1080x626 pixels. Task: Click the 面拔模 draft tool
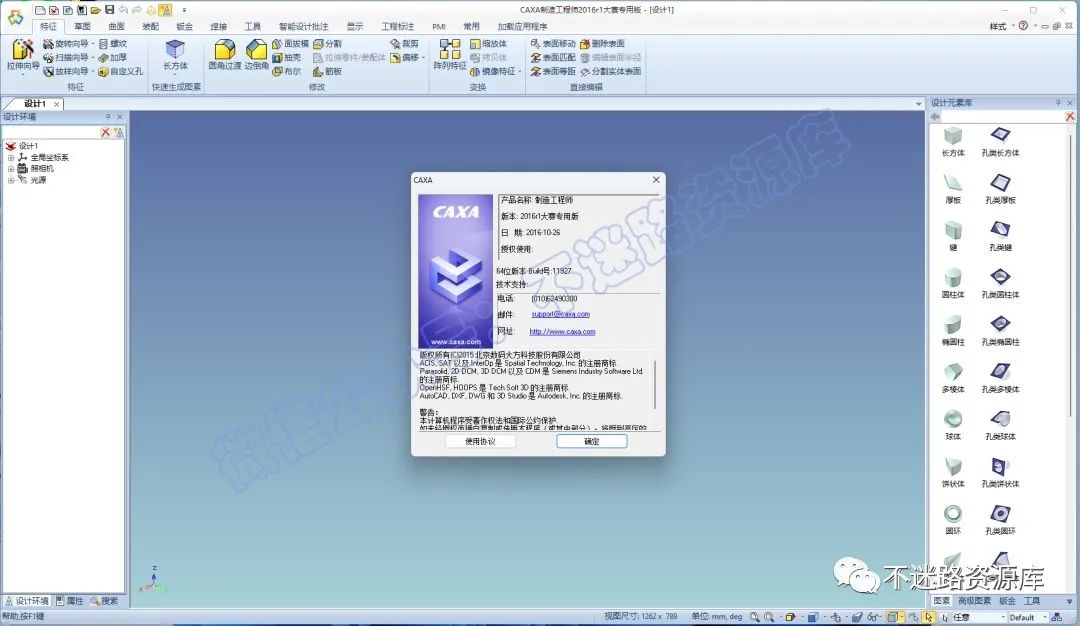click(291, 43)
